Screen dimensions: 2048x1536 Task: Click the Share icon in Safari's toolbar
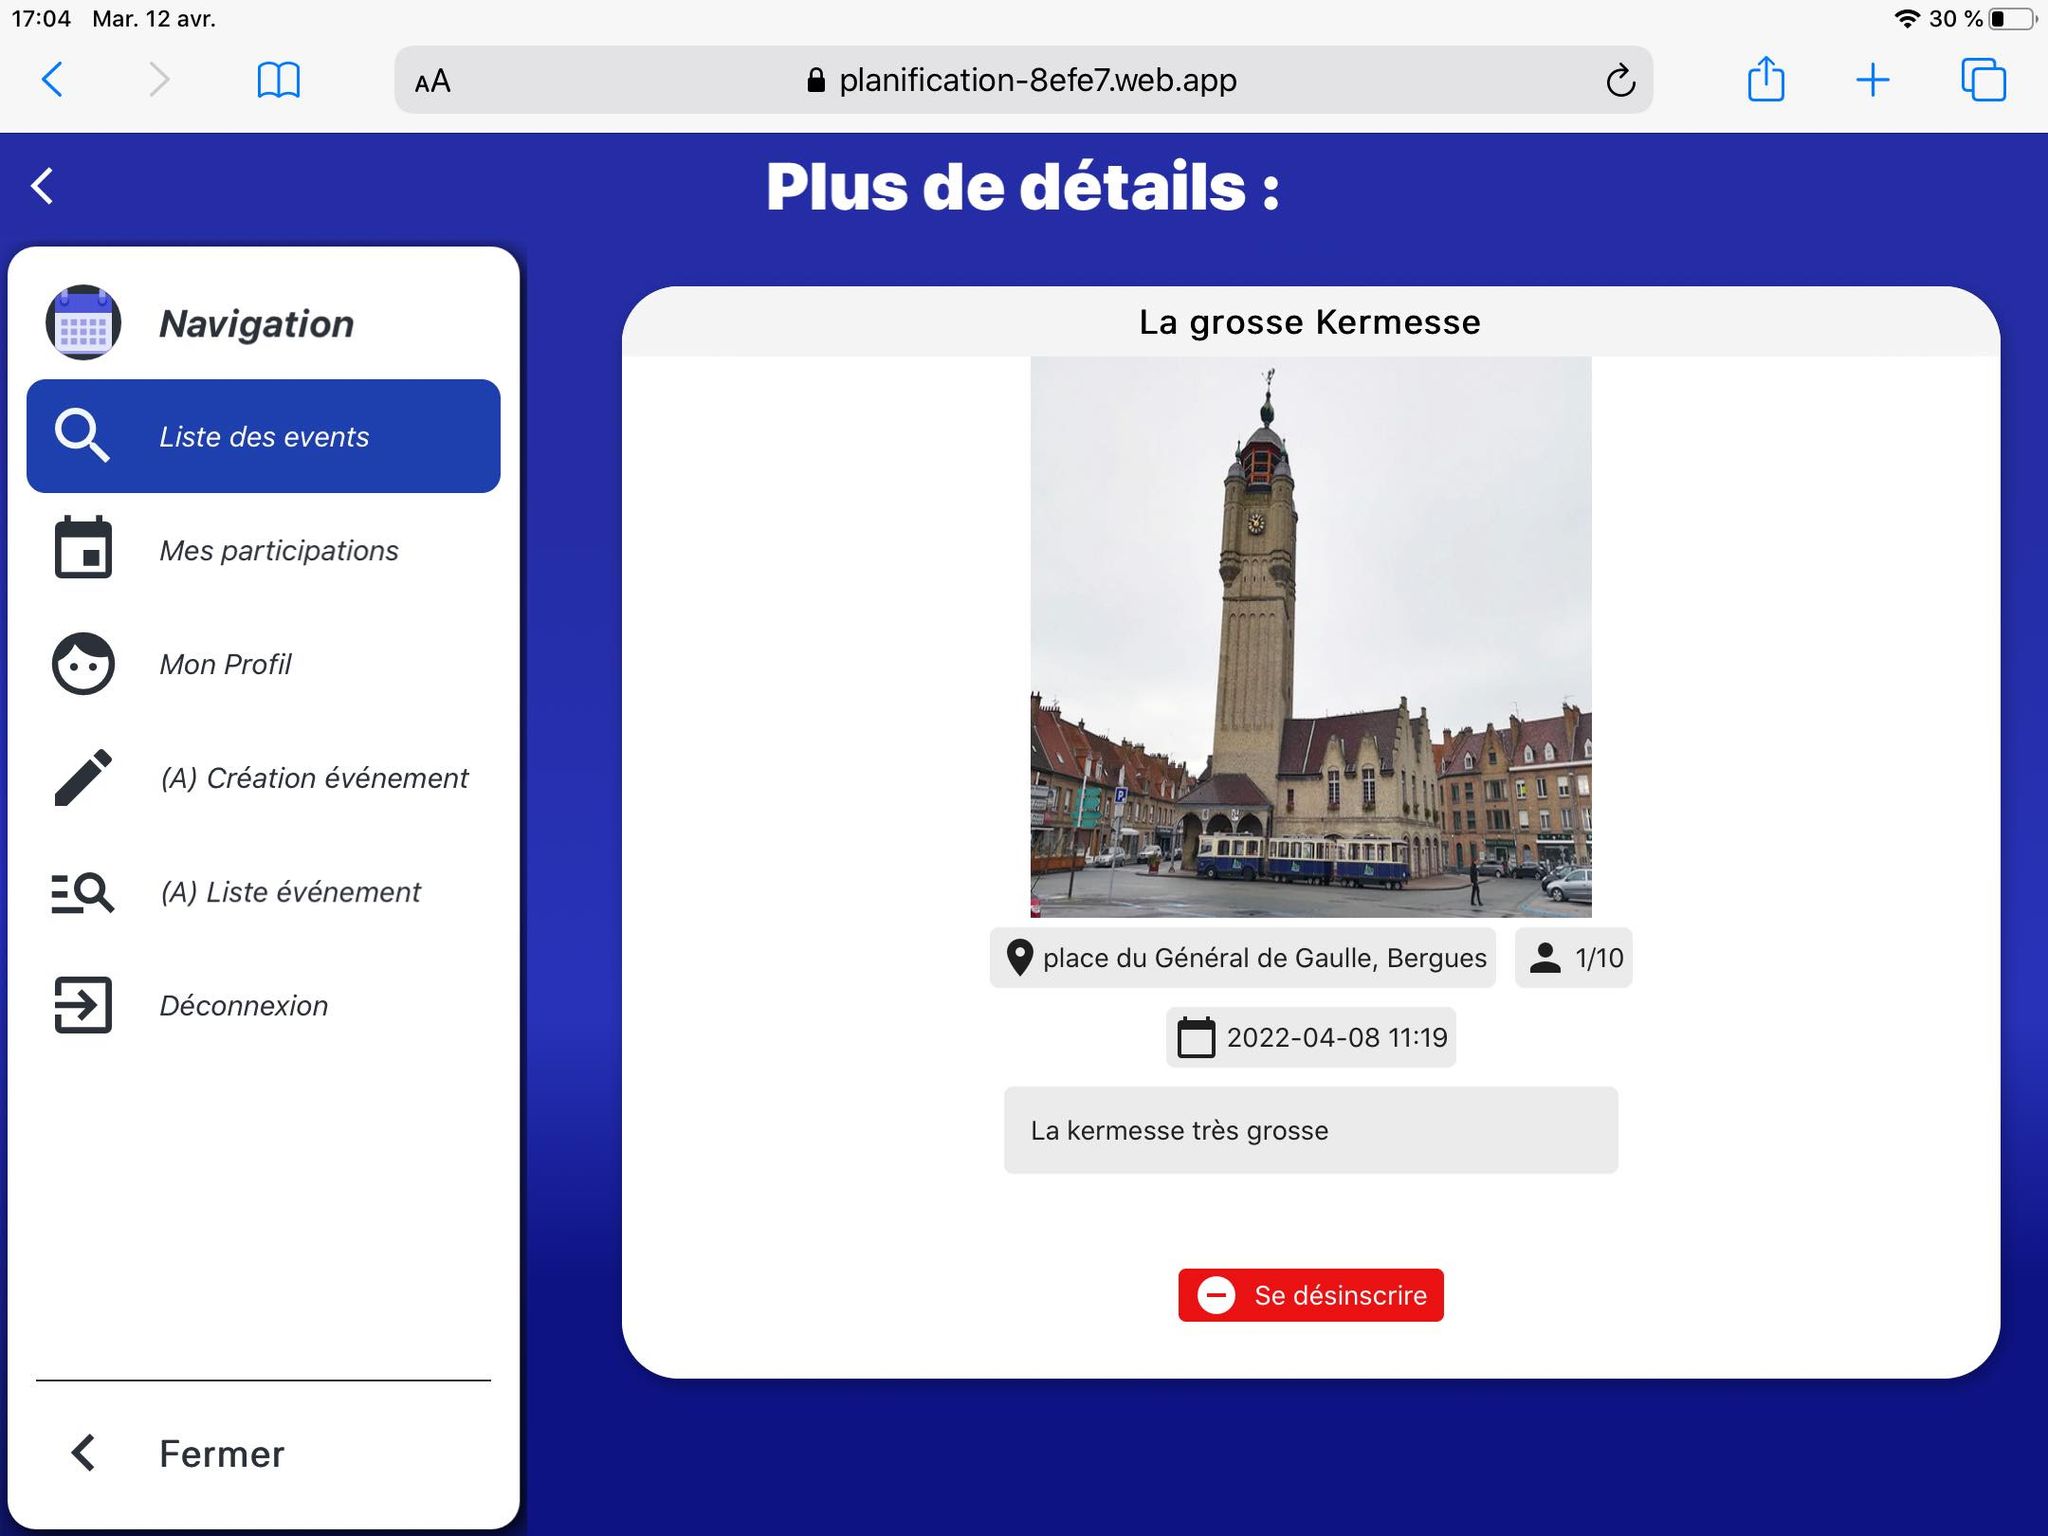(x=1767, y=79)
